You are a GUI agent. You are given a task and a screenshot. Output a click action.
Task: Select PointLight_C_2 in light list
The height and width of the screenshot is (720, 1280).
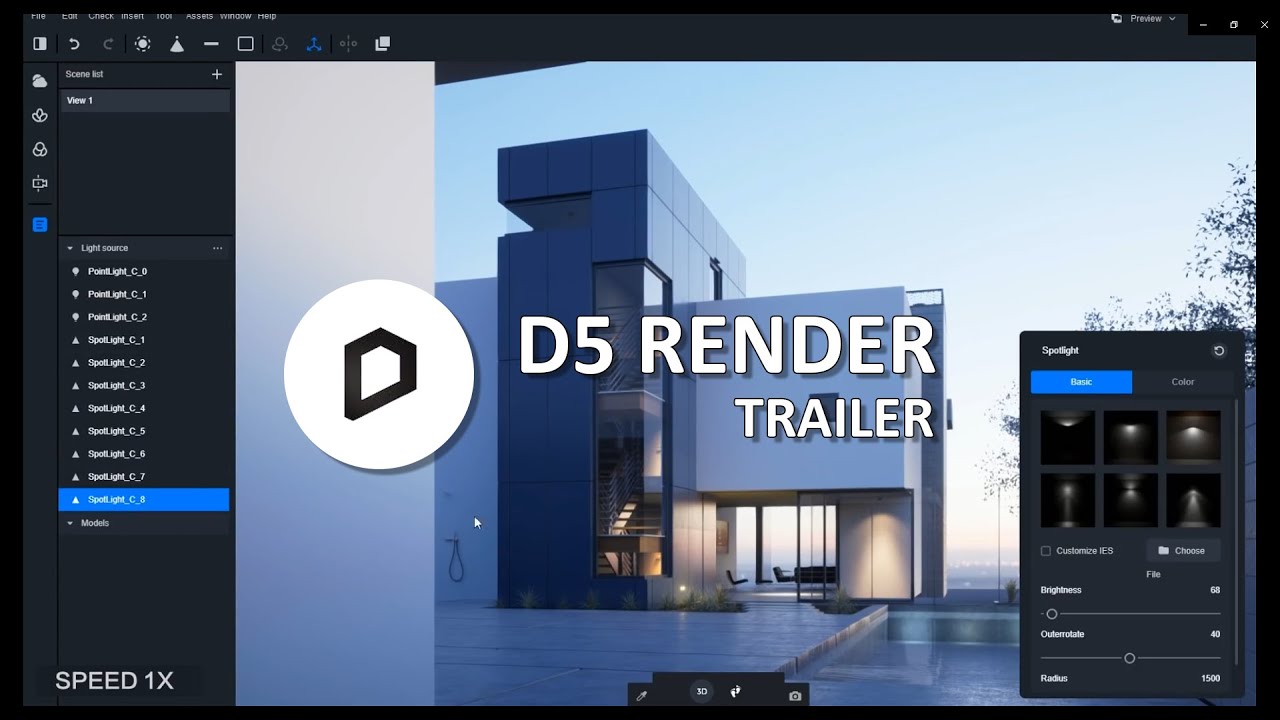(144, 317)
